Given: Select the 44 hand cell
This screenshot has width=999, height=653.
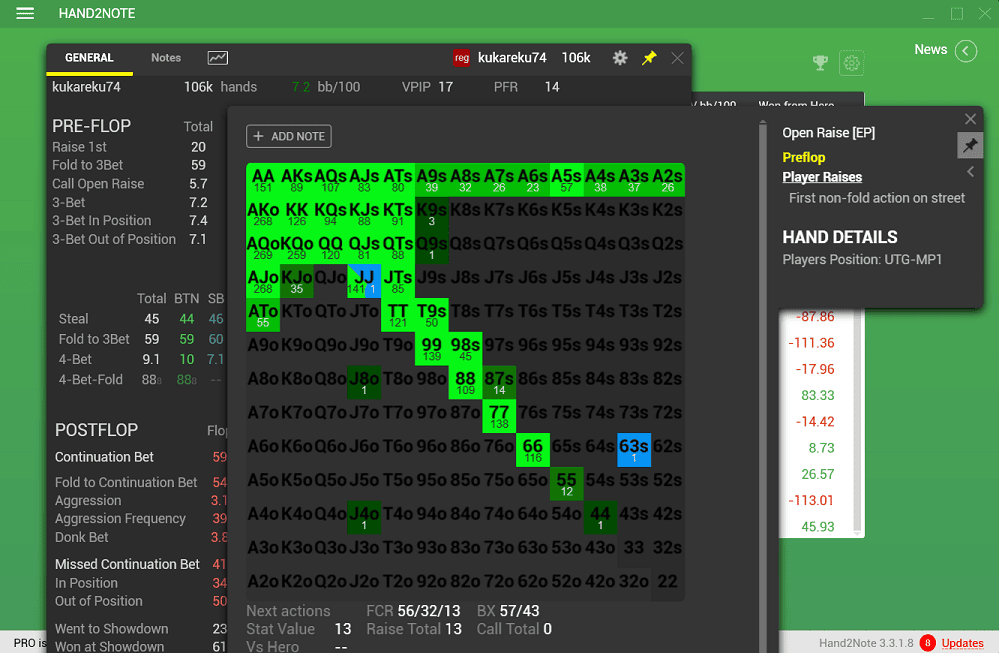Looking at the screenshot, I should point(600,517).
